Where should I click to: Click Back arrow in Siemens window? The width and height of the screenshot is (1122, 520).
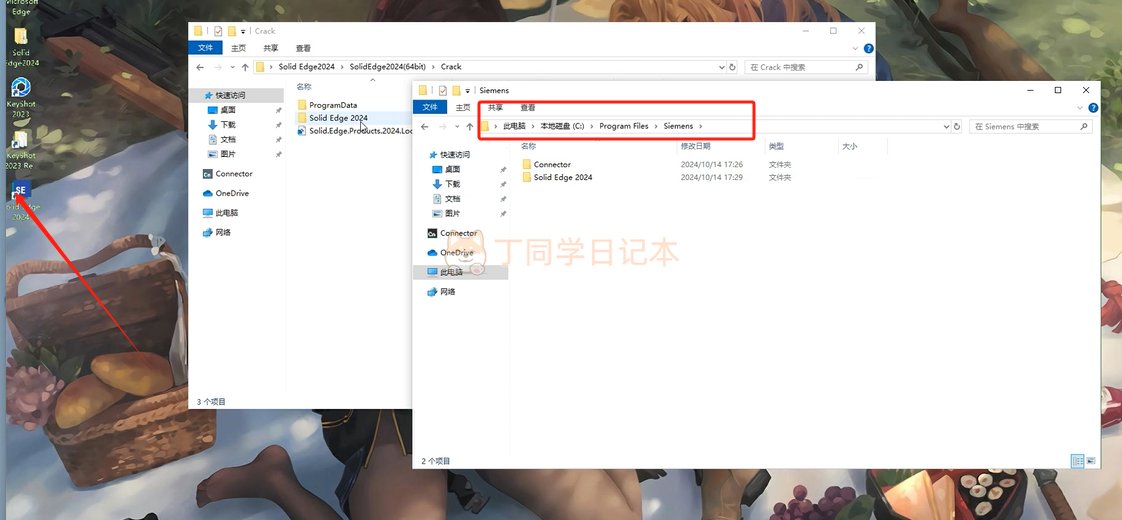[x=424, y=126]
